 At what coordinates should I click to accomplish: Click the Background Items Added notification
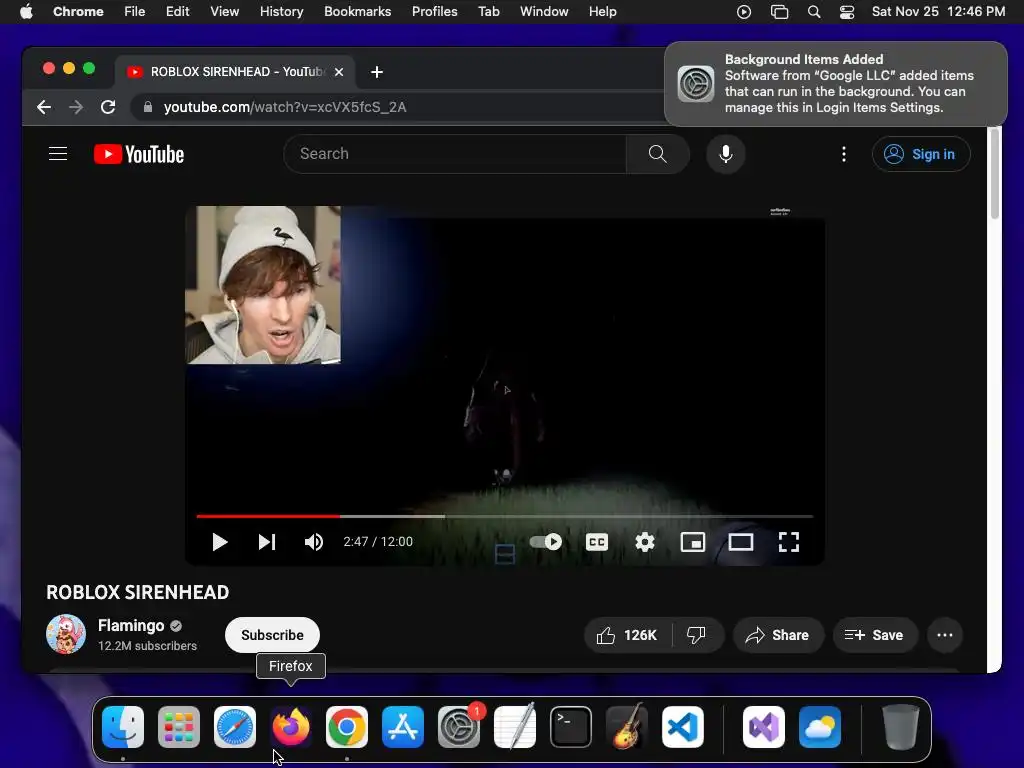click(x=836, y=84)
